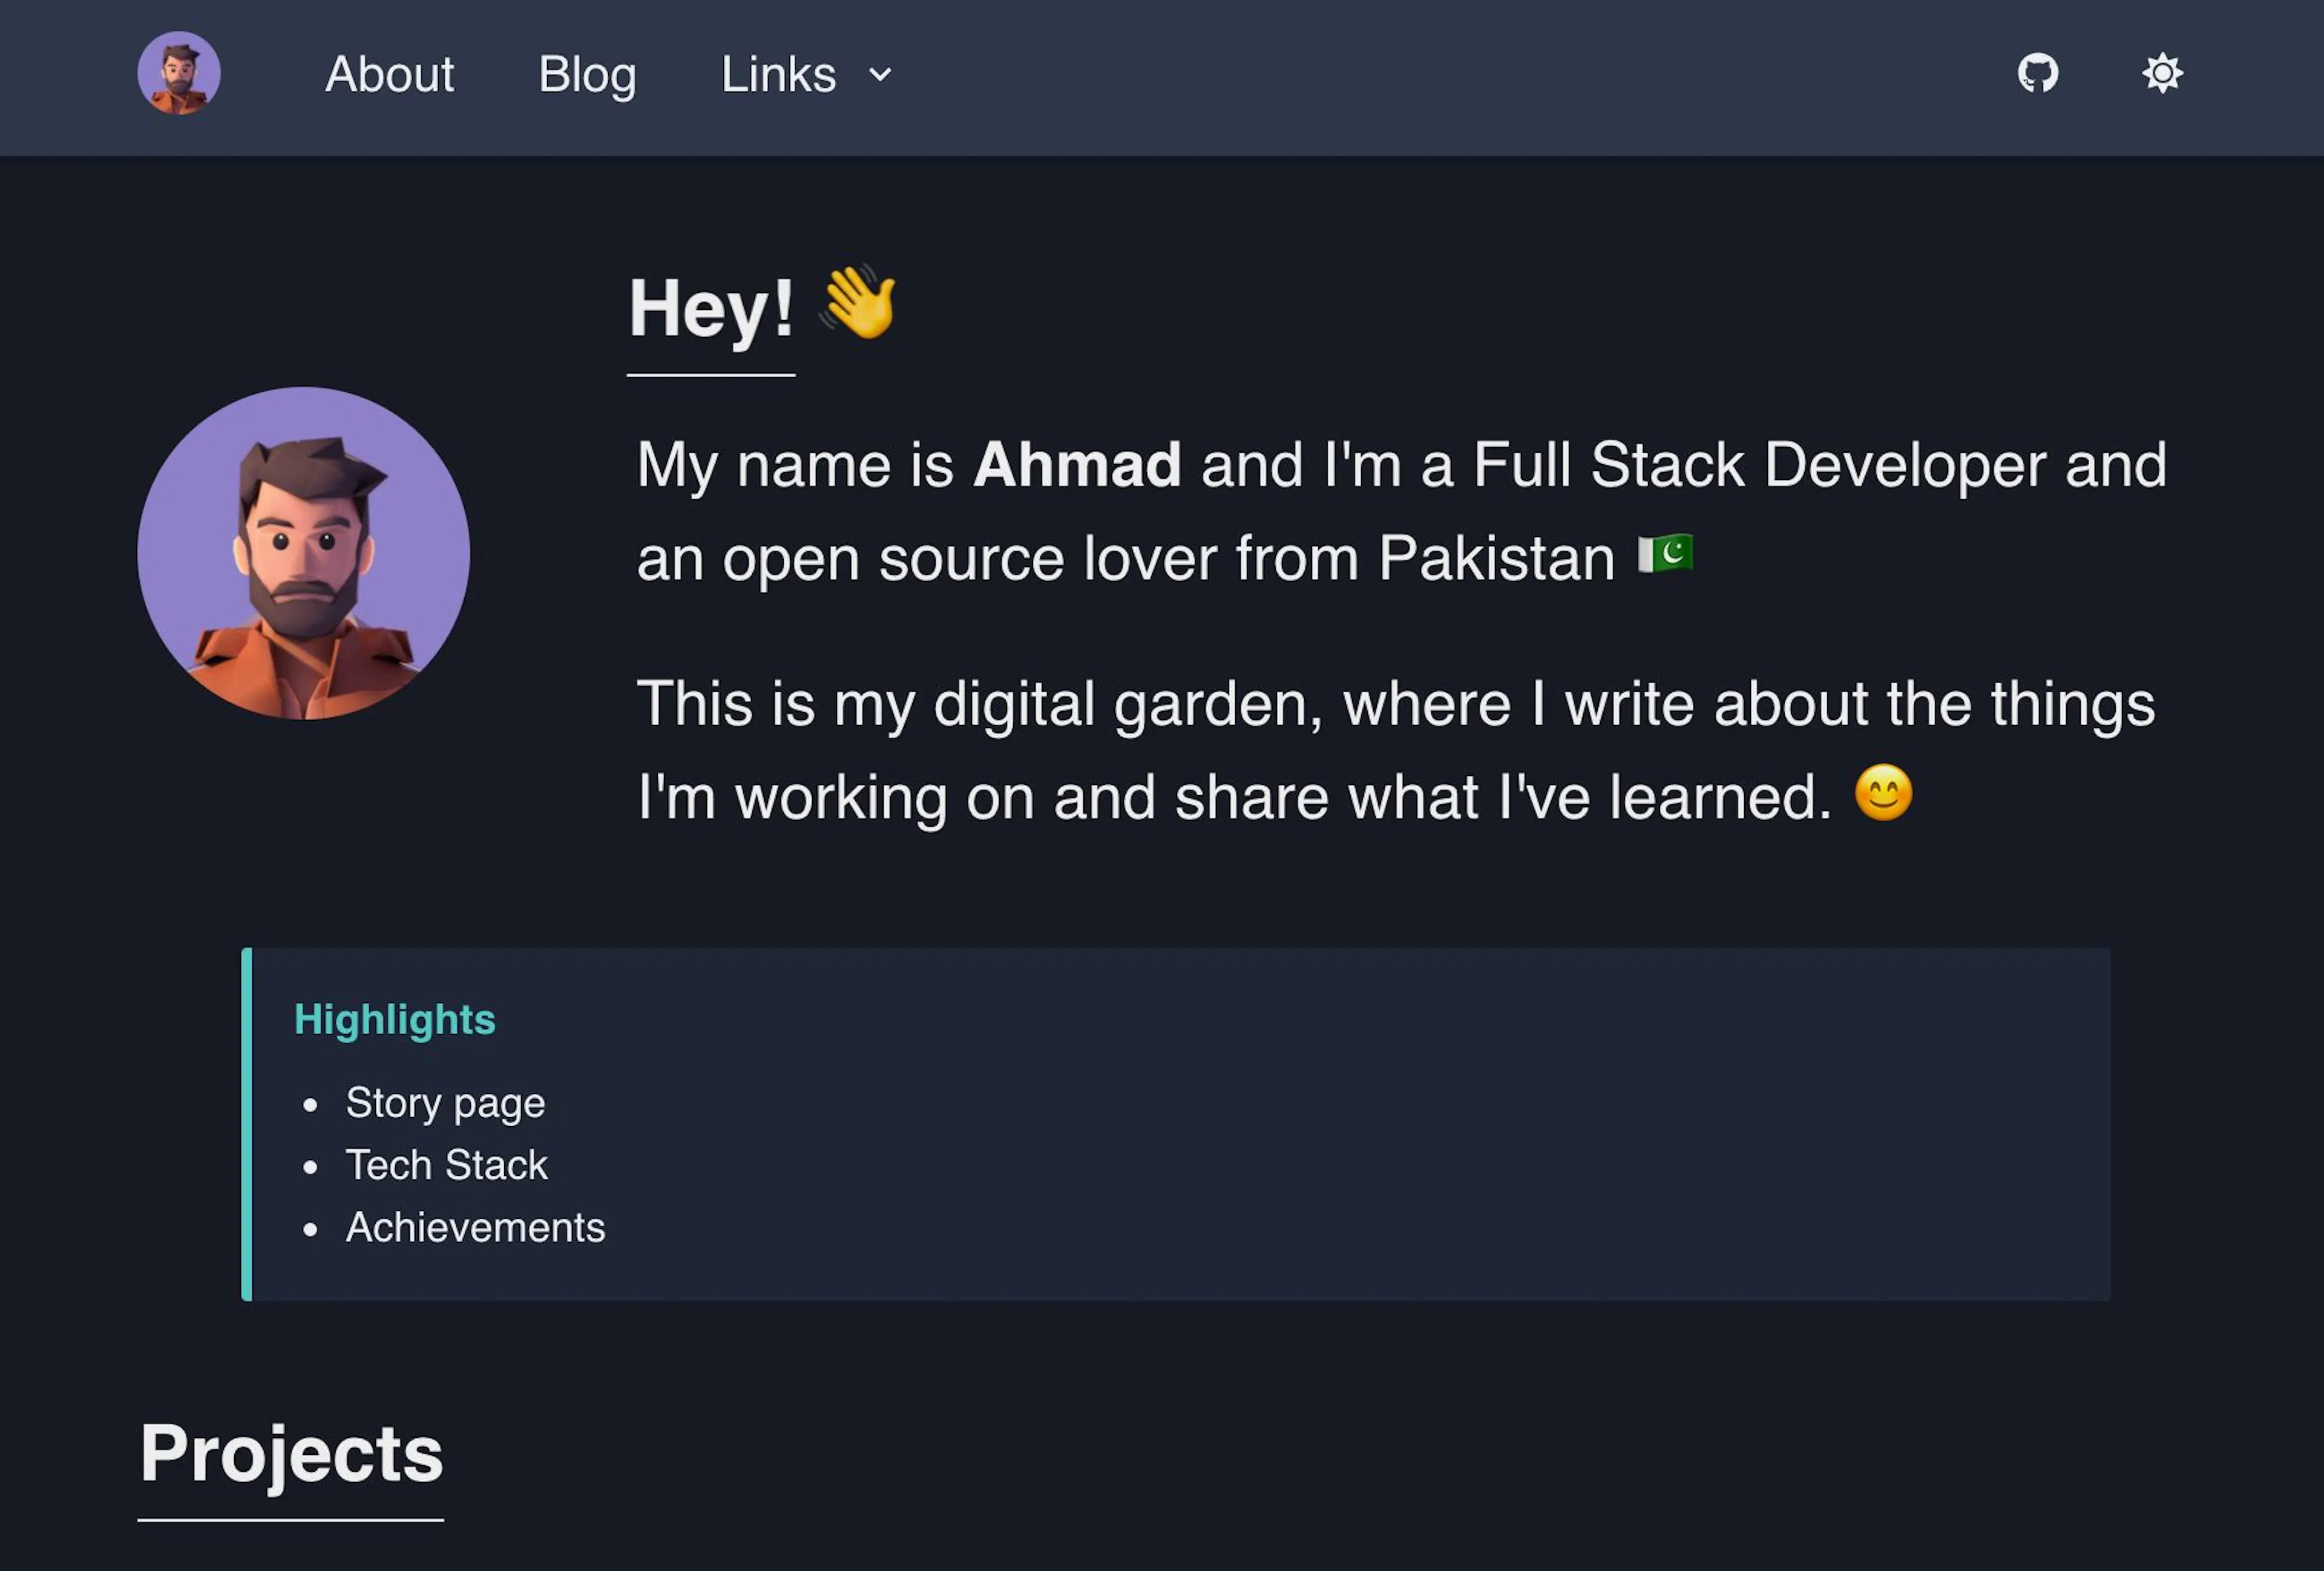This screenshot has height=1571, width=2324.
Task: Click the waving hand emoji
Action: click(858, 302)
